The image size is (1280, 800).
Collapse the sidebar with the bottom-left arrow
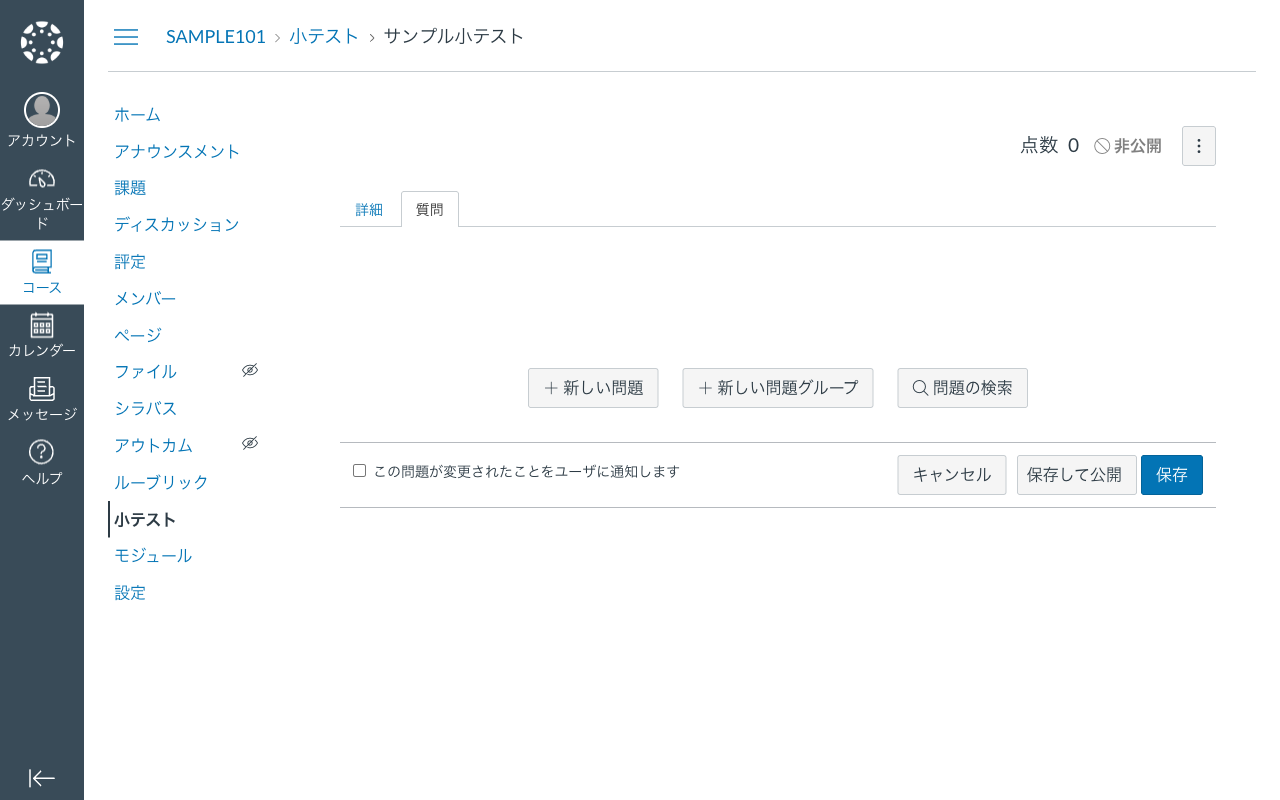point(41,778)
